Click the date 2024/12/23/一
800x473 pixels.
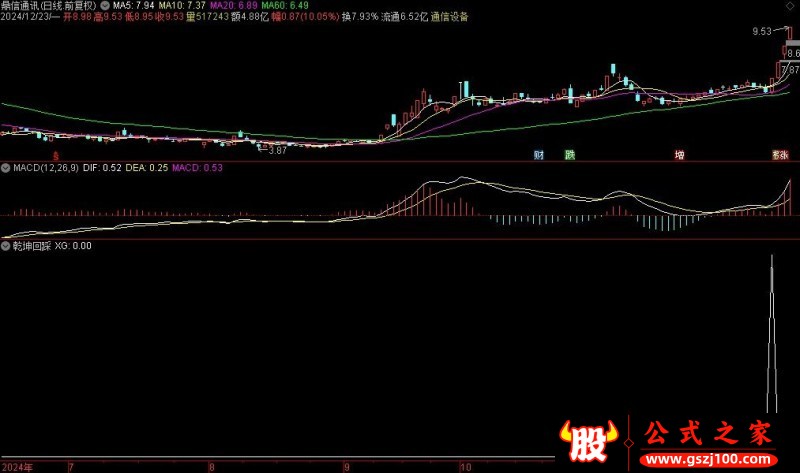[30, 17]
